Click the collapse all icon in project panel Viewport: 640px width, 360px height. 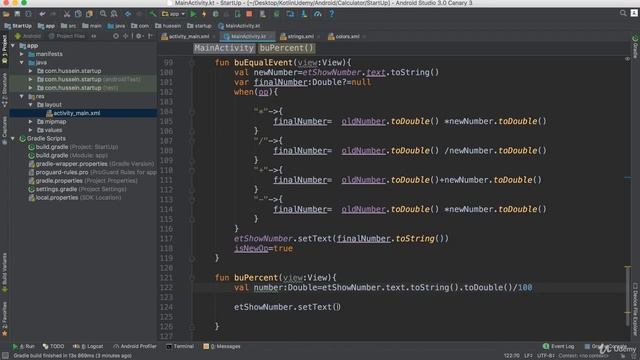[125, 36]
